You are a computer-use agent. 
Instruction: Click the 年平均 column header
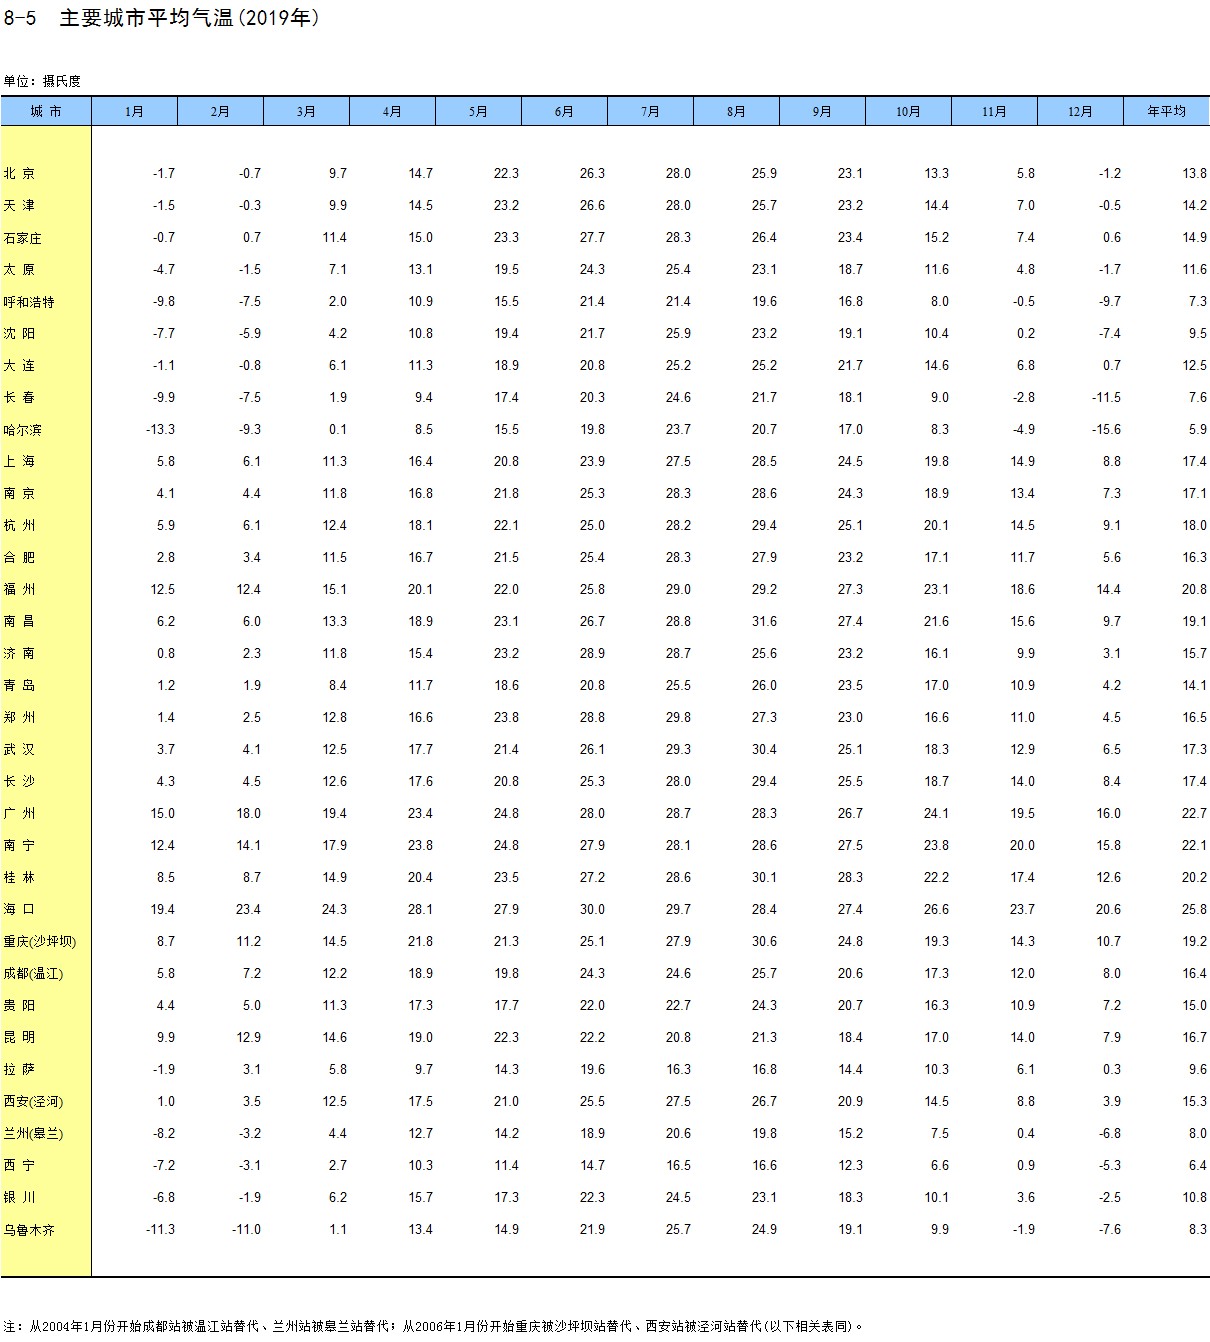coord(1166,111)
